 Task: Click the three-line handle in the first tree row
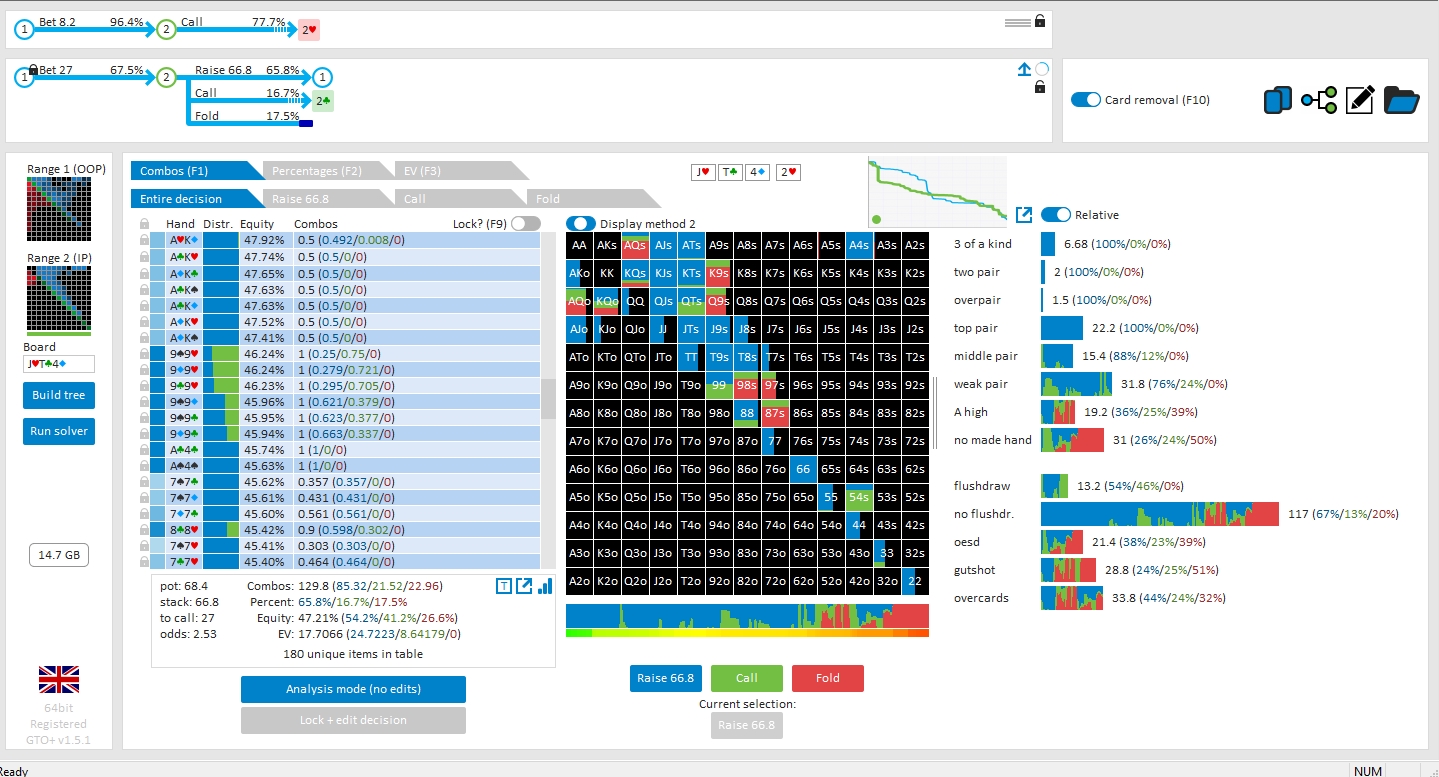(1017, 21)
